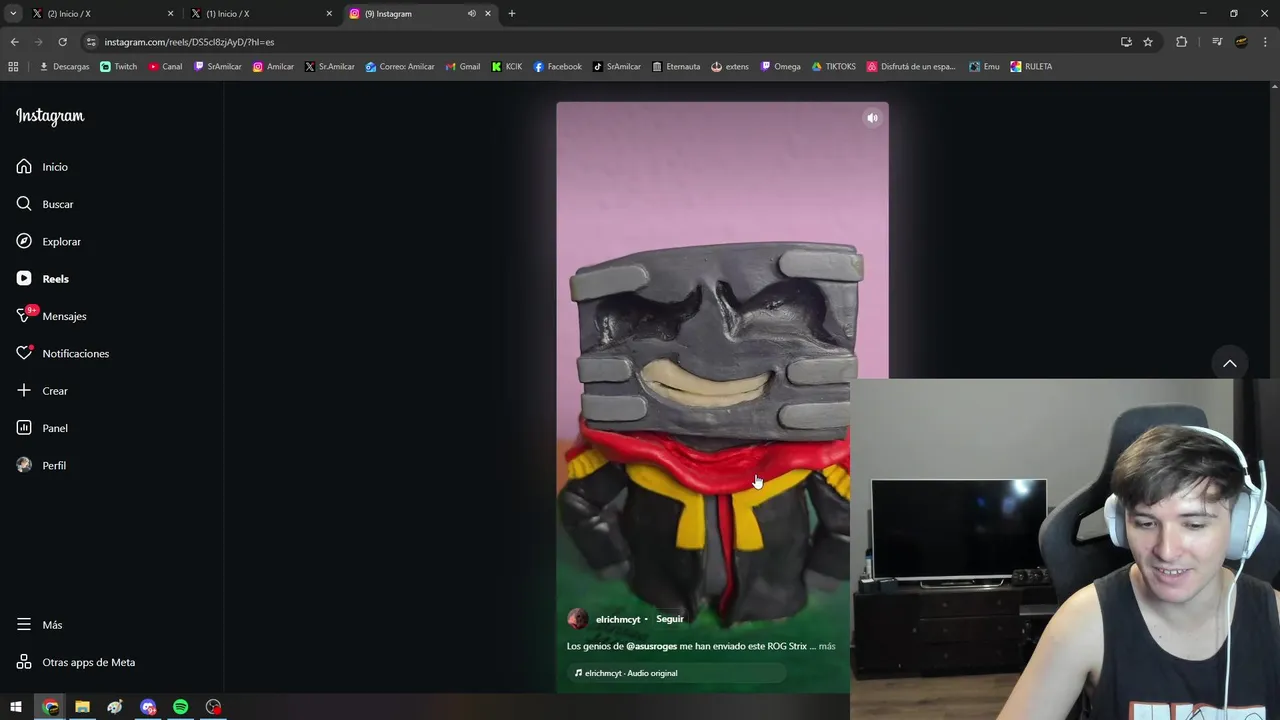Go back in browser history
Viewport: 1280px width, 720px height.
14,42
